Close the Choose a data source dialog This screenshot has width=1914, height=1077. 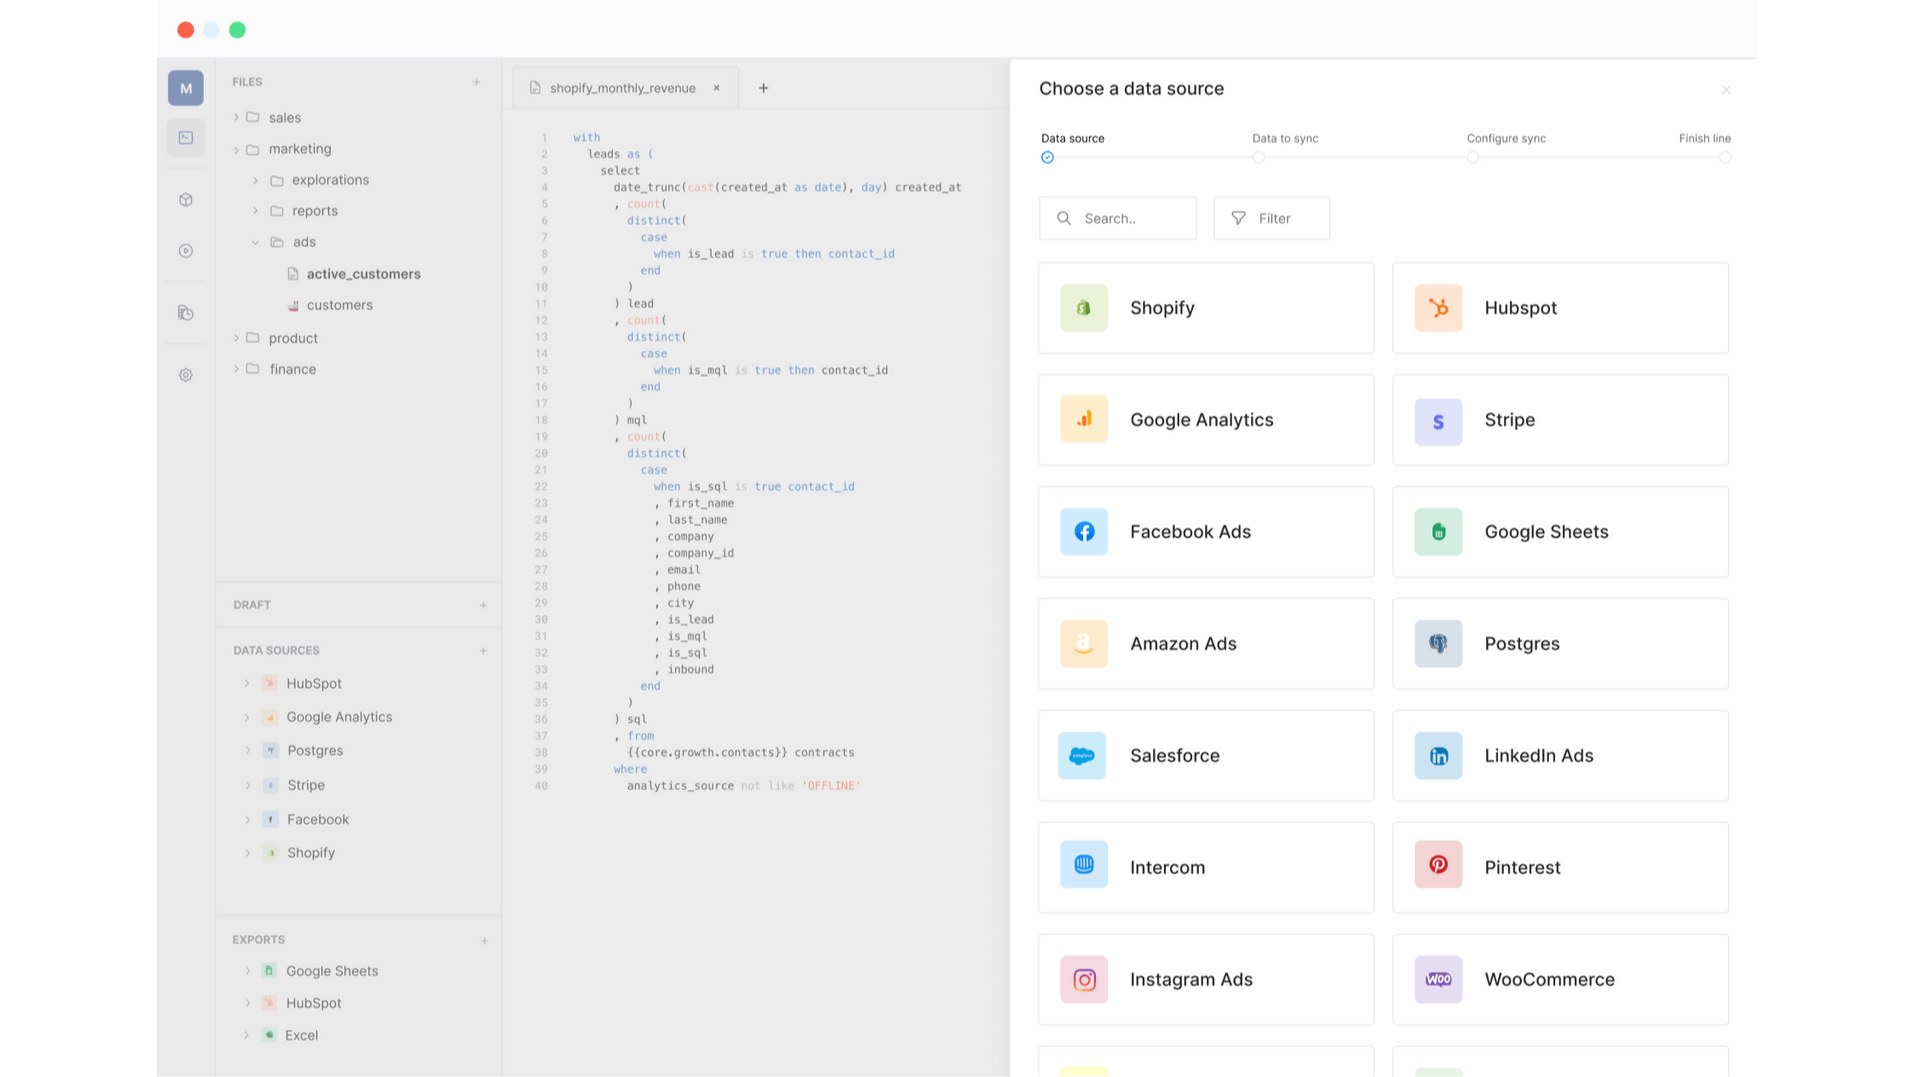tap(1726, 89)
